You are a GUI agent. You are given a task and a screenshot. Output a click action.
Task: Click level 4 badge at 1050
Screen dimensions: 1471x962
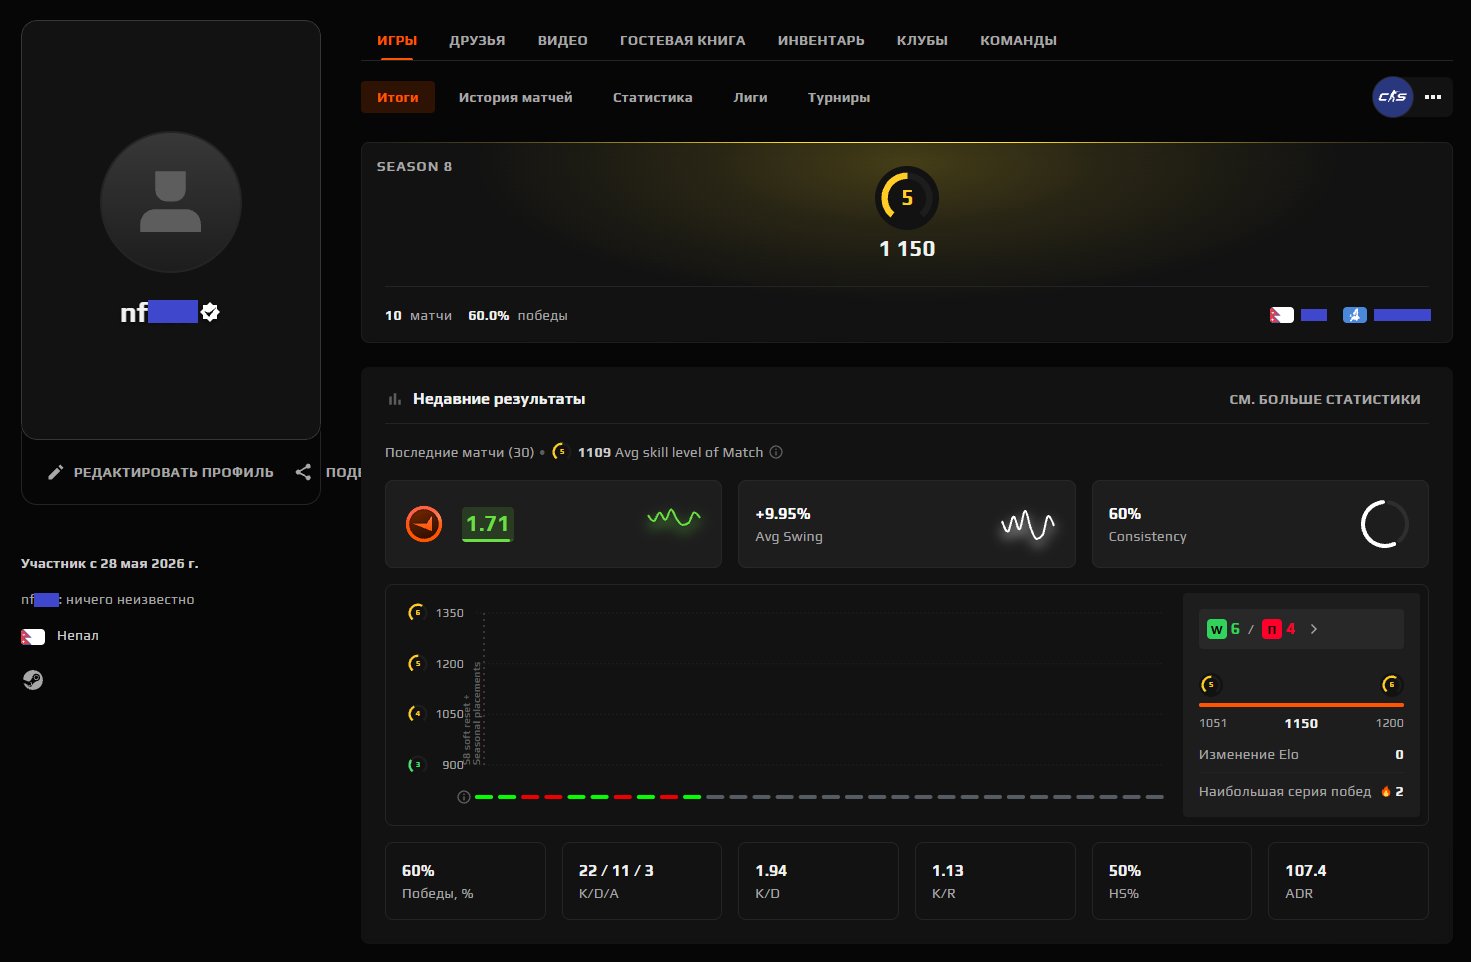pos(417,713)
